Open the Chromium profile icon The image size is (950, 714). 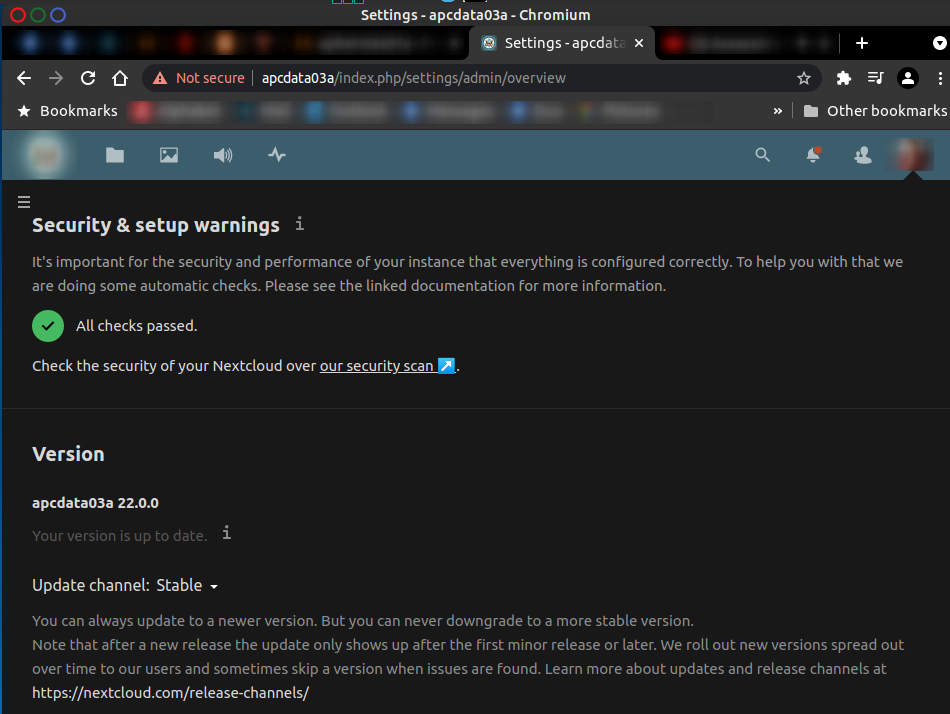[908, 78]
